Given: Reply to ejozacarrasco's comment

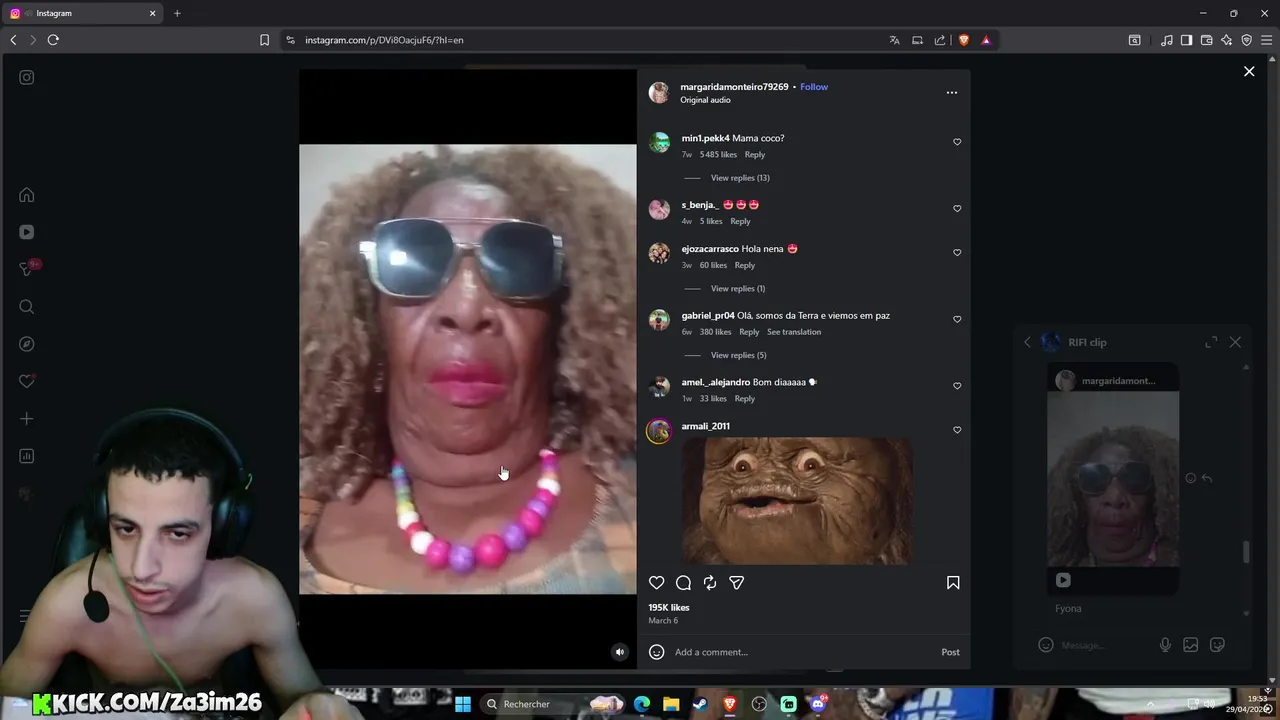Looking at the screenshot, I should pyautogui.click(x=745, y=266).
